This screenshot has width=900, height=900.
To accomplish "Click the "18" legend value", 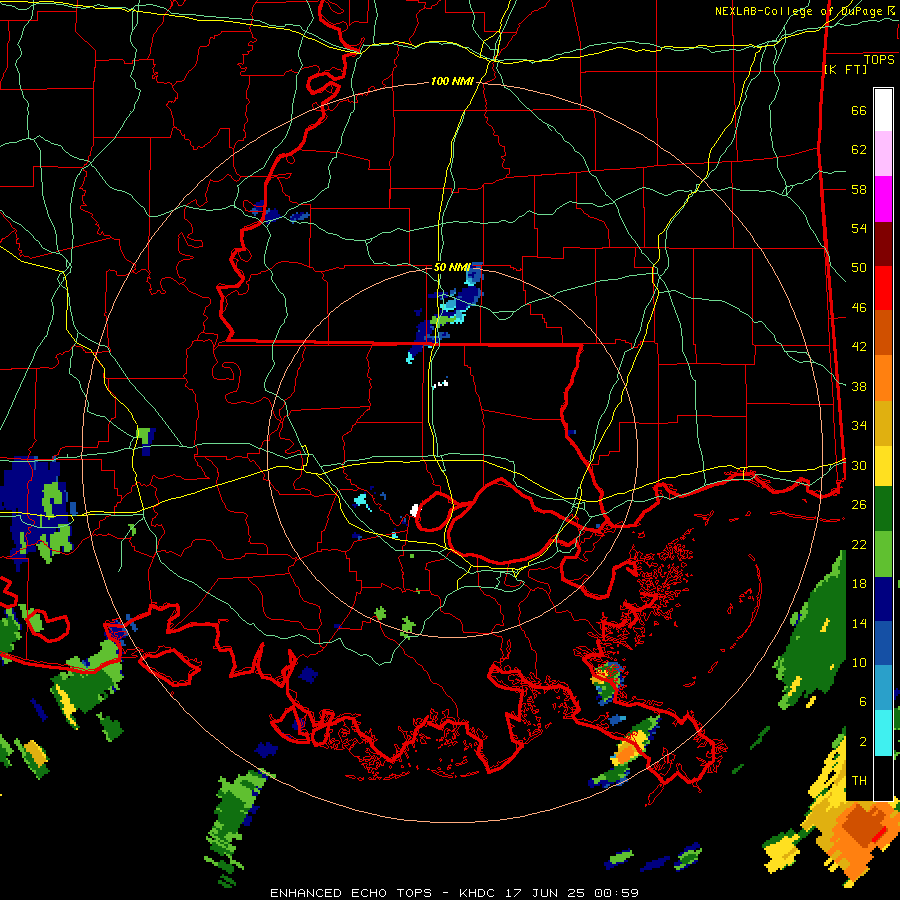I will click(x=859, y=584).
